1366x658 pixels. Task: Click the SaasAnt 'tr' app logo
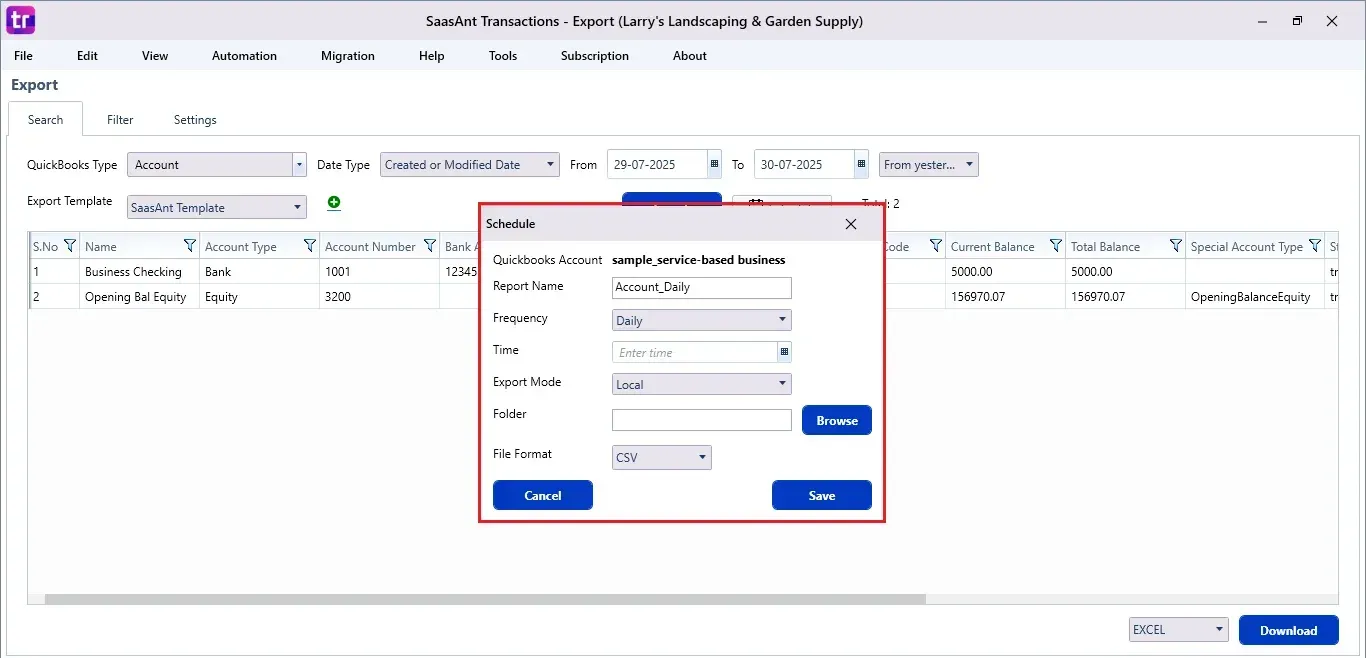point(20,20)
